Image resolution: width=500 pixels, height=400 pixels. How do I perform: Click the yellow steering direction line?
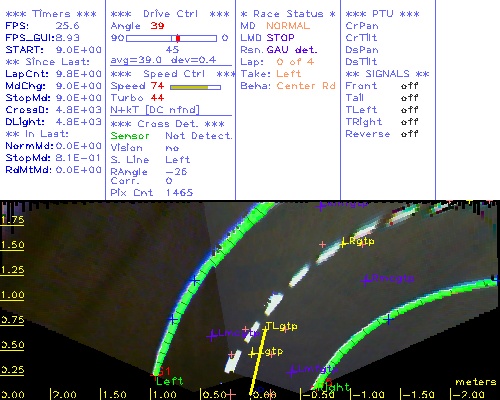pyautogui.click(x=257, y=362)
